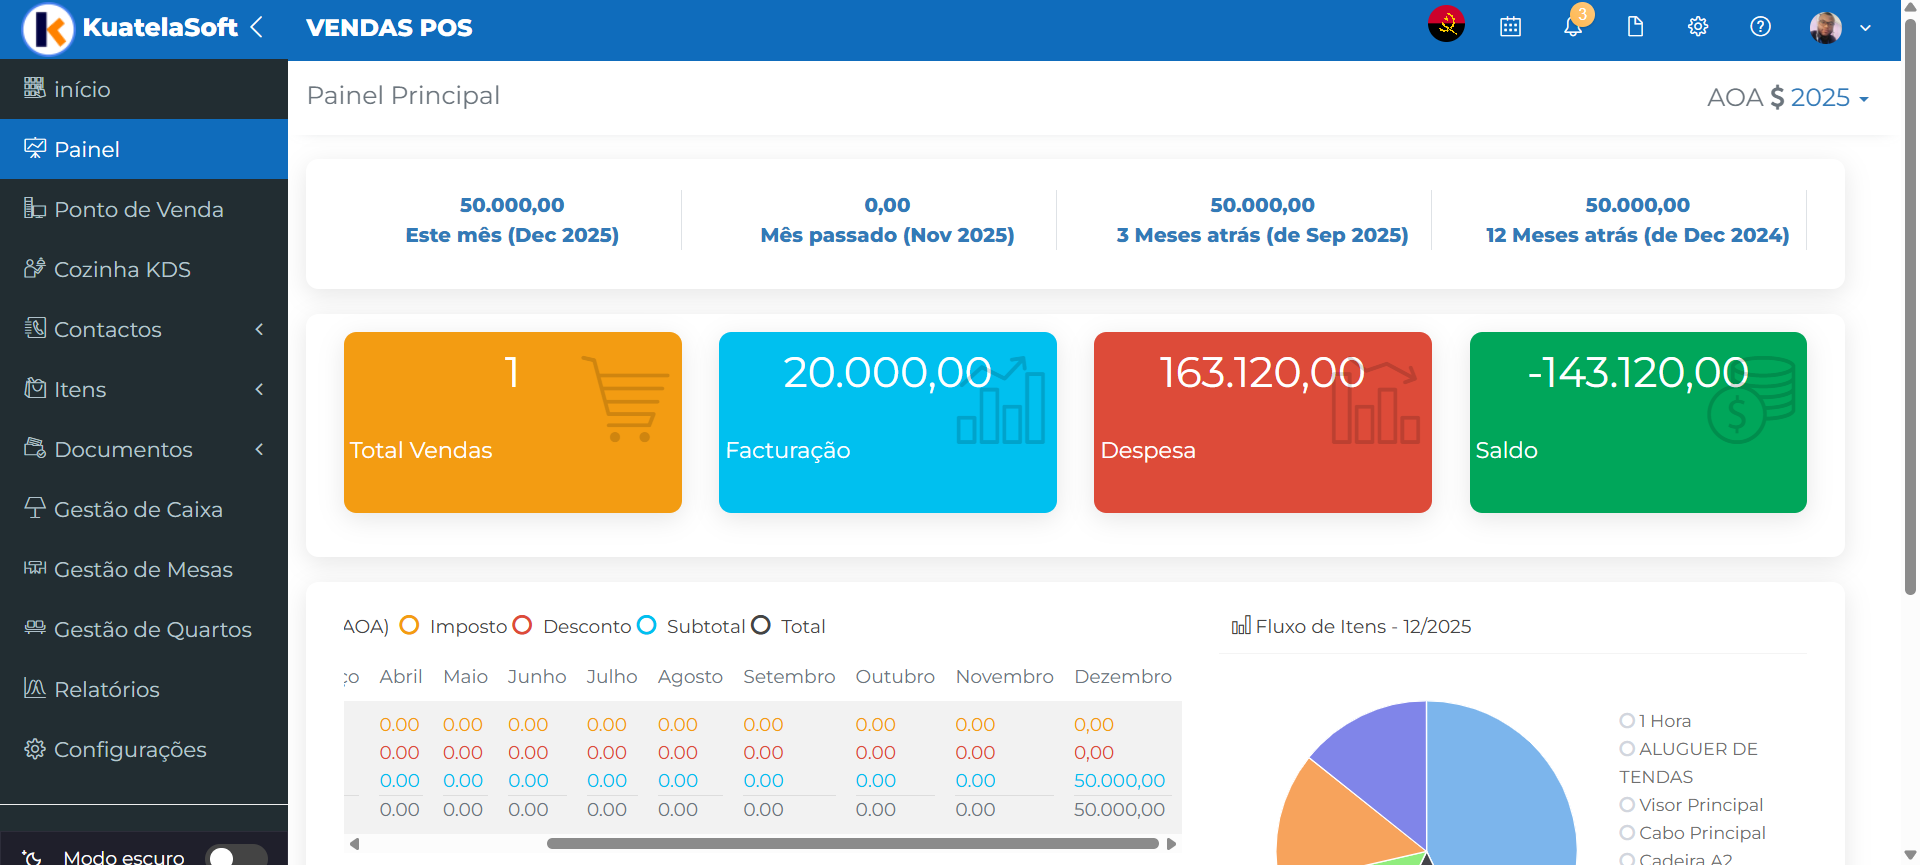Toggle the Modo escuro switch
Screen dimensions: 1920x865
point(235,856)
